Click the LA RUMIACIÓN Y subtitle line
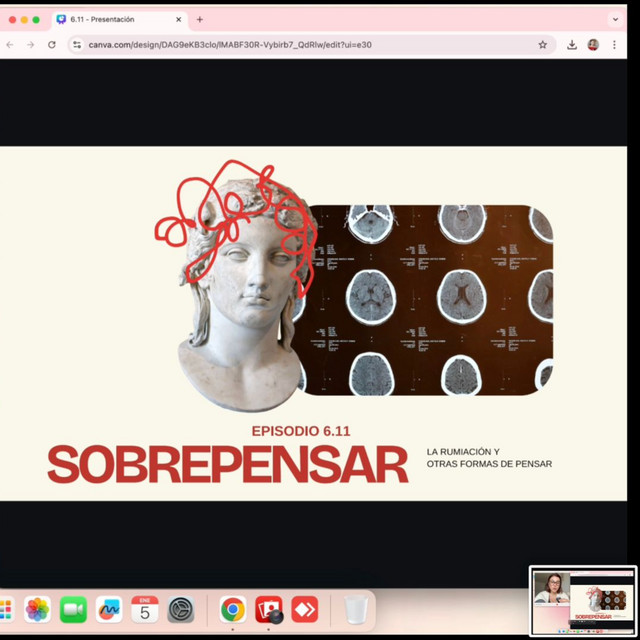This screenshot has height=640, width=640. [463, 452]
